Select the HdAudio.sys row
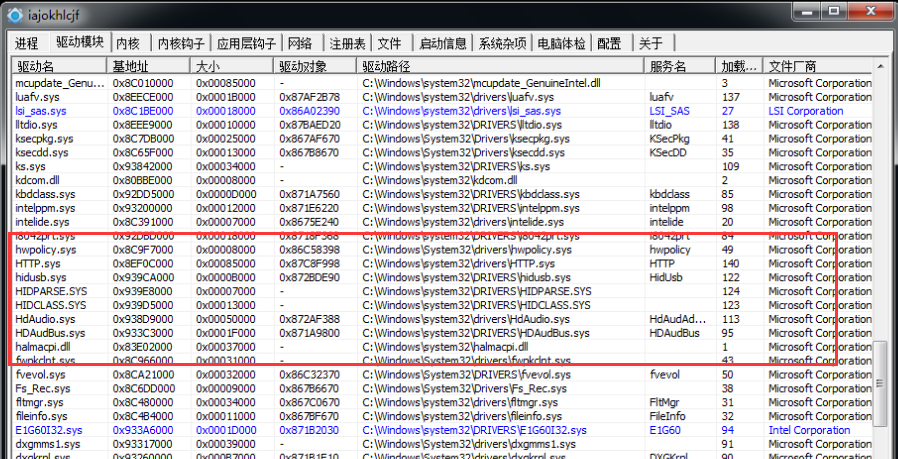 point(442,319)
